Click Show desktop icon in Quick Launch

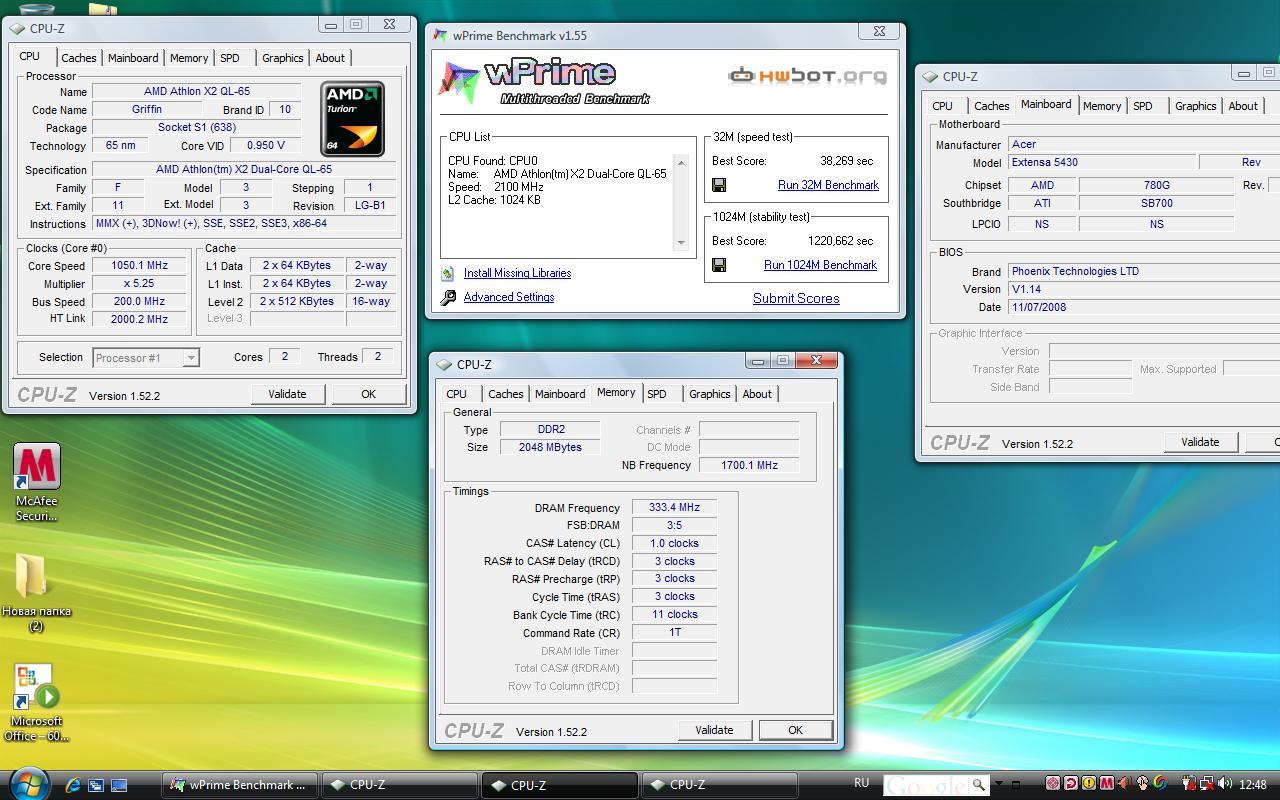coord(119,785)
